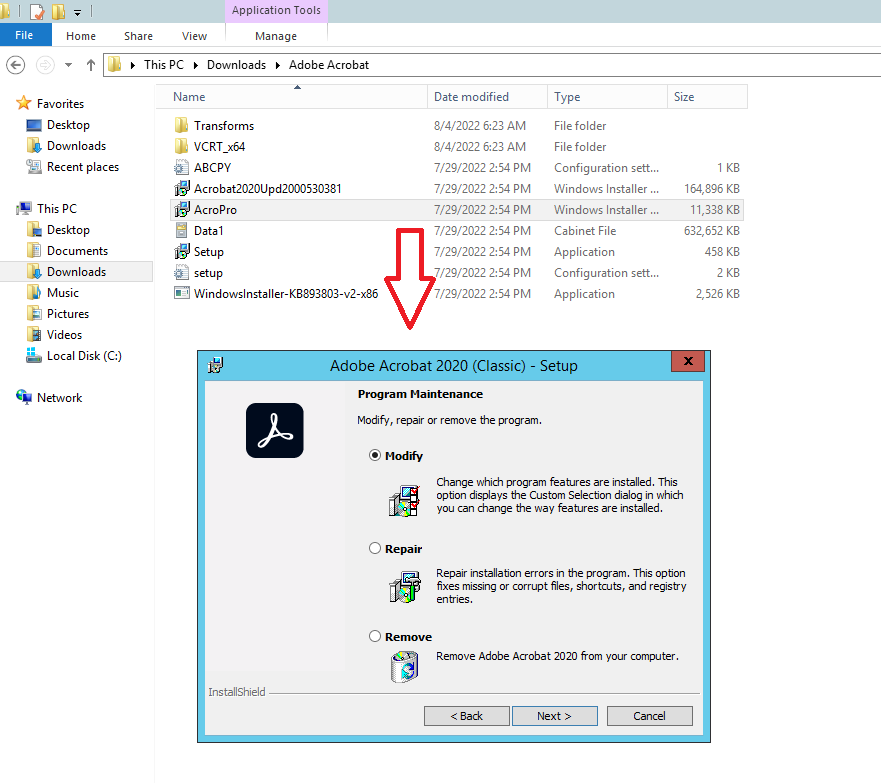Open the Quick Access Toolbar customize dropdown

point(78,12)
